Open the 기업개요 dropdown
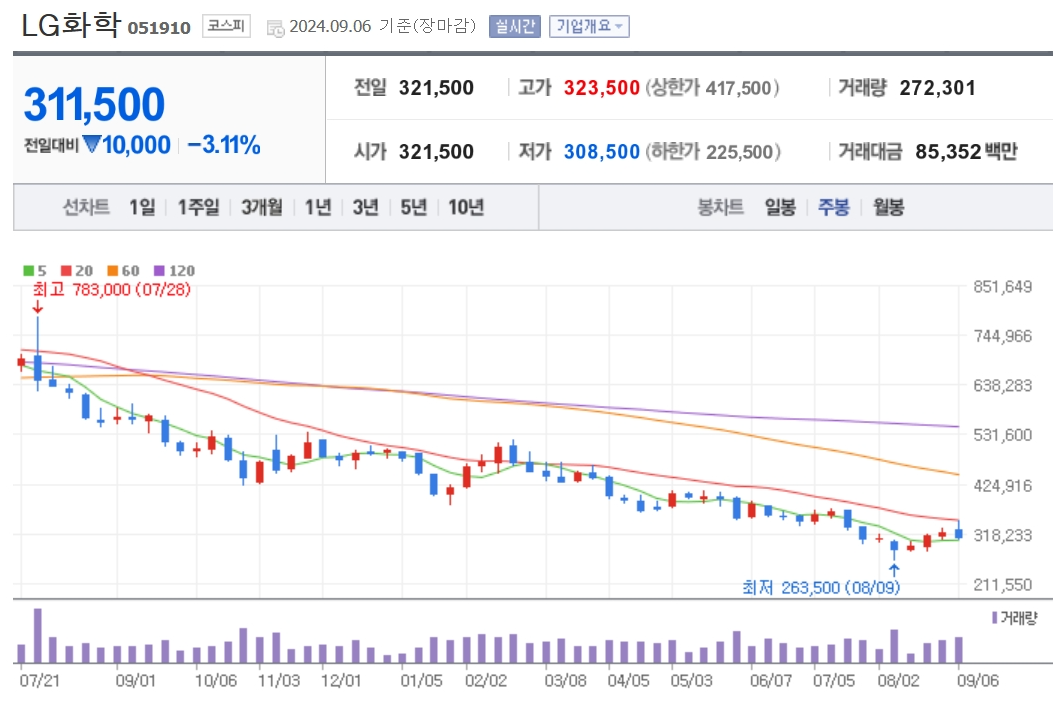 point(589,26)
